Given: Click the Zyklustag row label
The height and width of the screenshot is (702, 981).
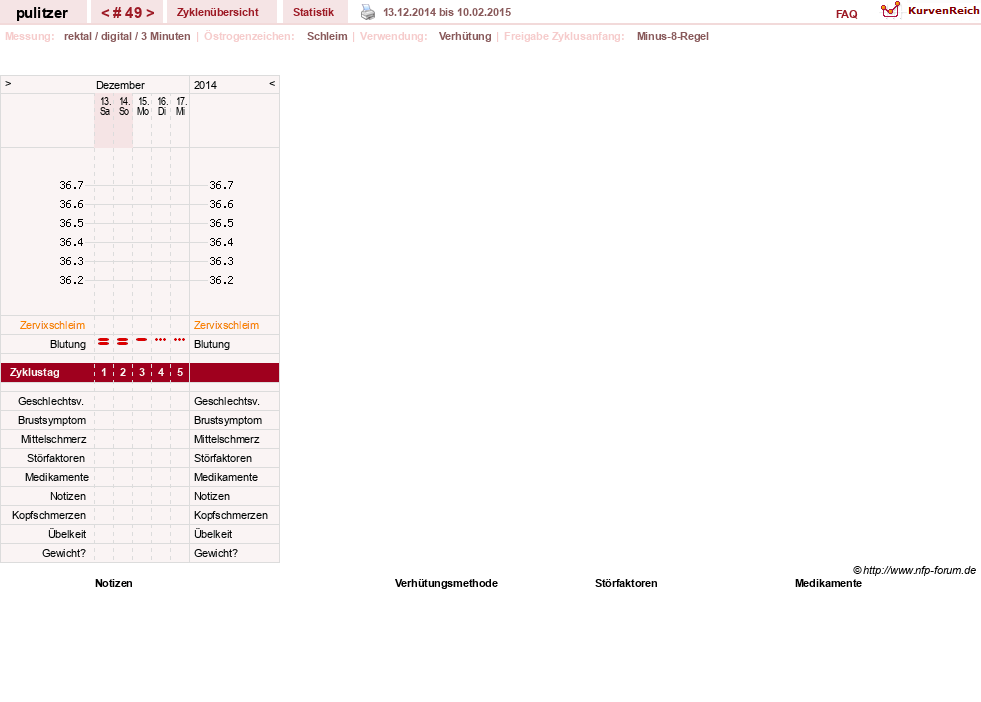Looking at the screenshot, I should tap(35, 372).
